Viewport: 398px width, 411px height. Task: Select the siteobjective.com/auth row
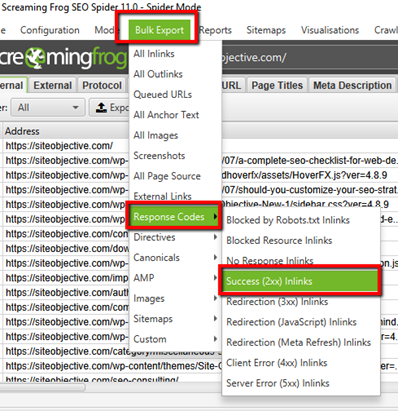point(67,292)
